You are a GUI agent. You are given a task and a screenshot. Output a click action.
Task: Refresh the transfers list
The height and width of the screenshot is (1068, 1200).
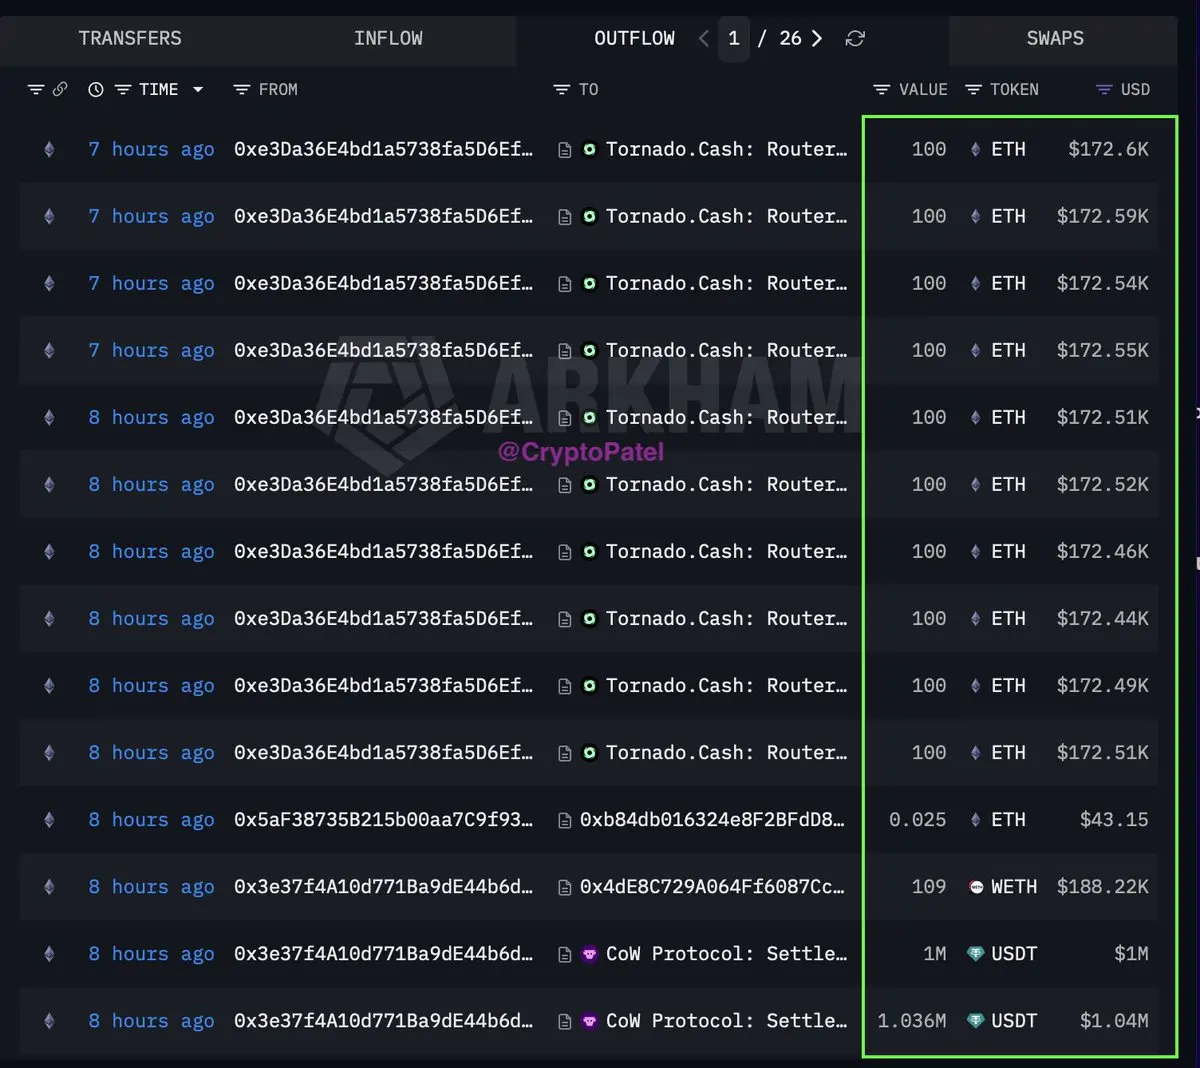(x=855, y=38)
